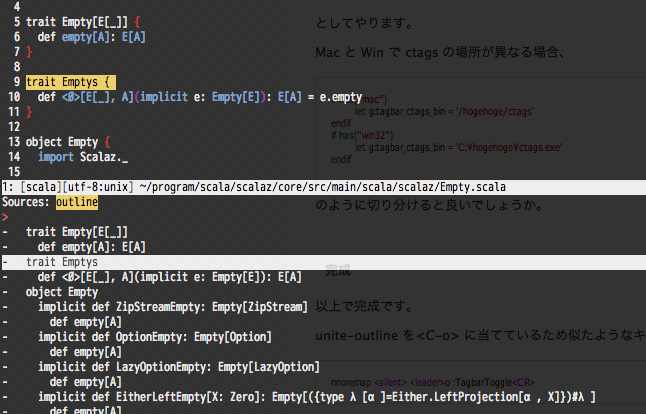Screen dimensions: 646x414
Task: Place cursor on line 13 'object Empty'
Action: coord(62,142)
